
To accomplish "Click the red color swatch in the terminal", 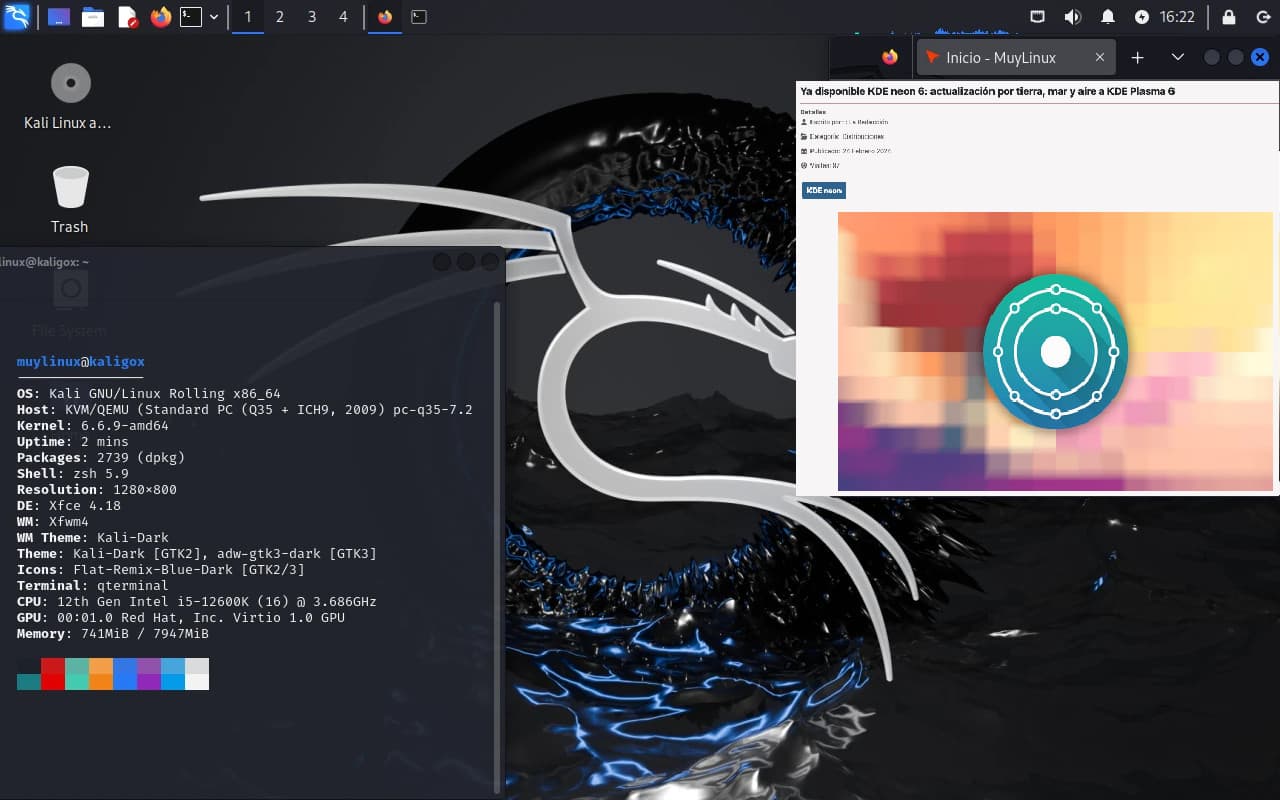I will (x=53, y=674).
